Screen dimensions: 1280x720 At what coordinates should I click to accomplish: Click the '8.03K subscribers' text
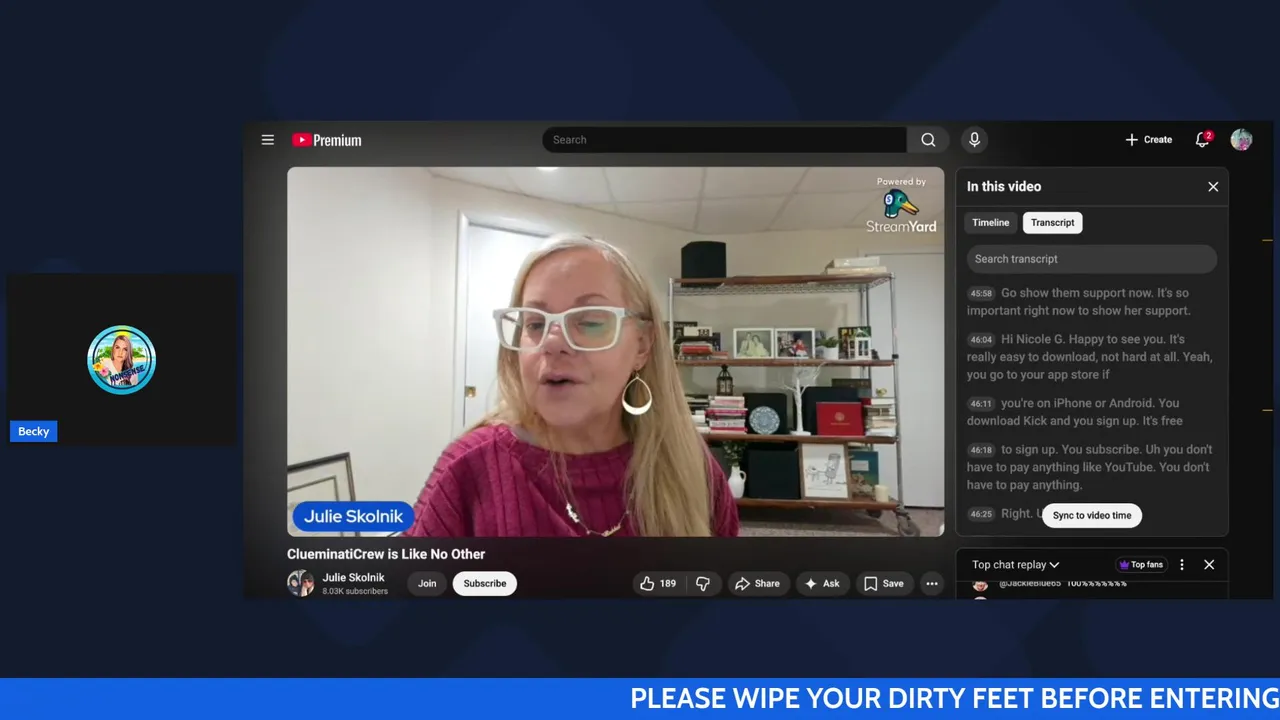355,592
